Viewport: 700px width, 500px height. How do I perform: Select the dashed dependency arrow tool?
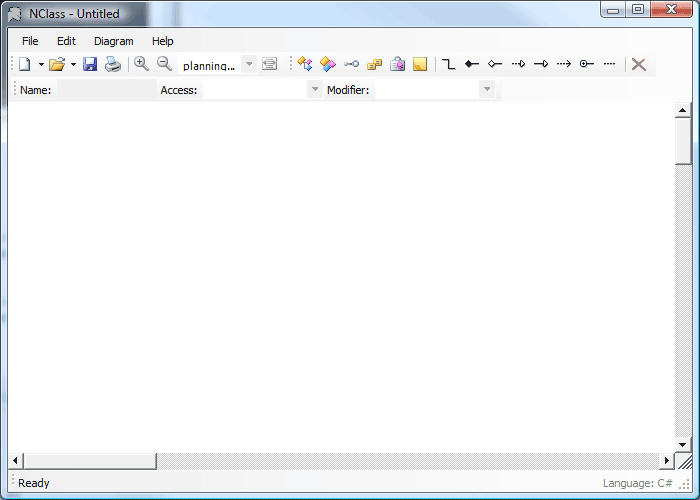563,64
